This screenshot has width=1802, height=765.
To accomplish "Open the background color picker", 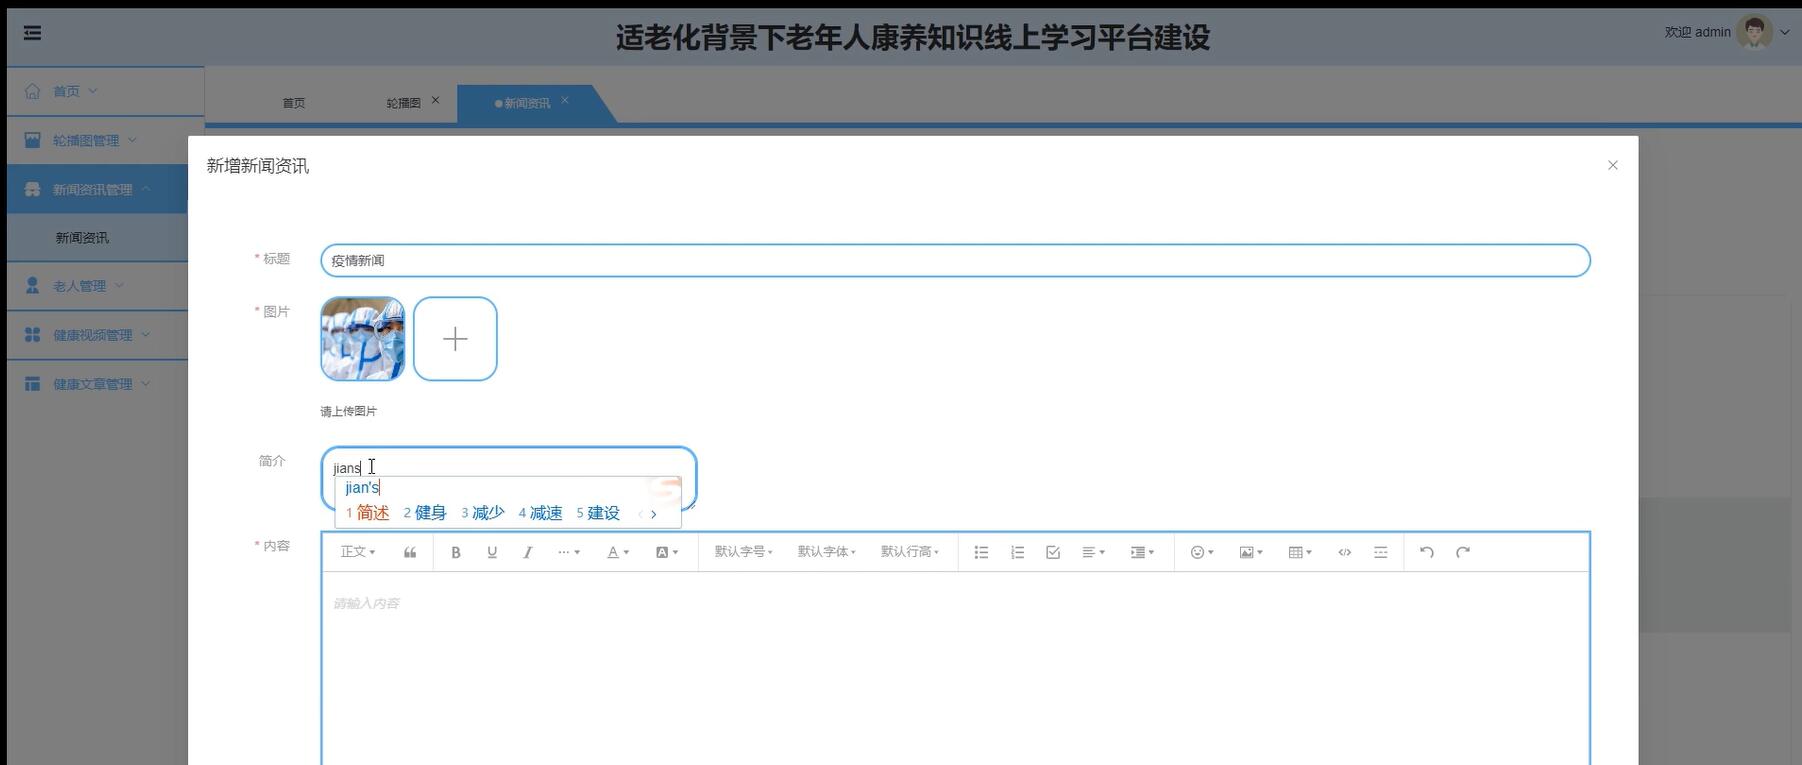I will (667, 552).
